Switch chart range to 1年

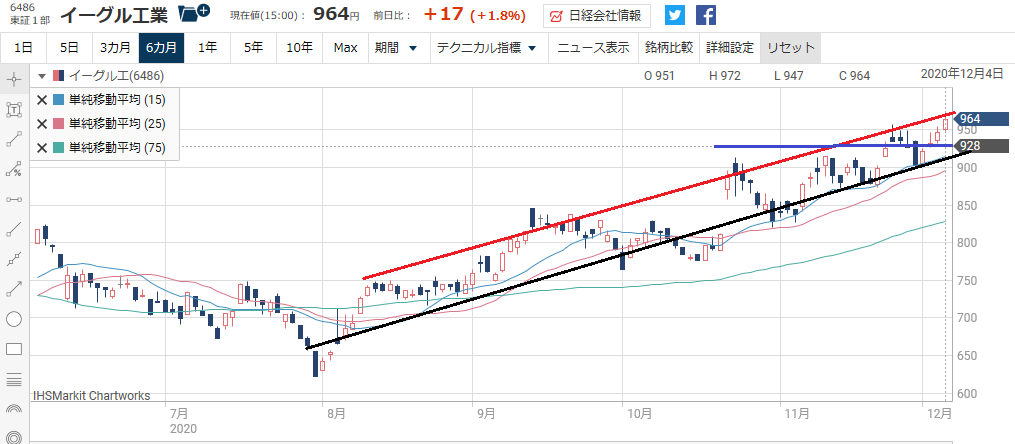(x=208, y=47)
